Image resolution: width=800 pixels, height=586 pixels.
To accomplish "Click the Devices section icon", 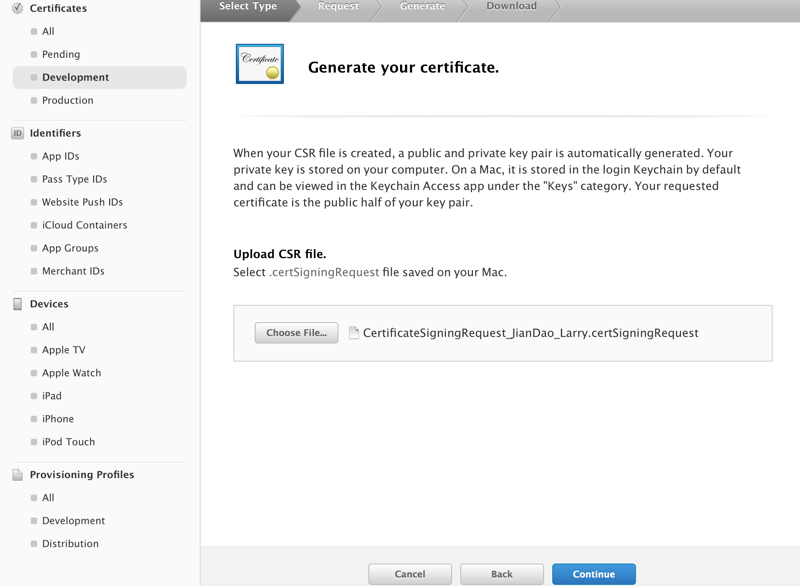I will [x=17, y=304].
